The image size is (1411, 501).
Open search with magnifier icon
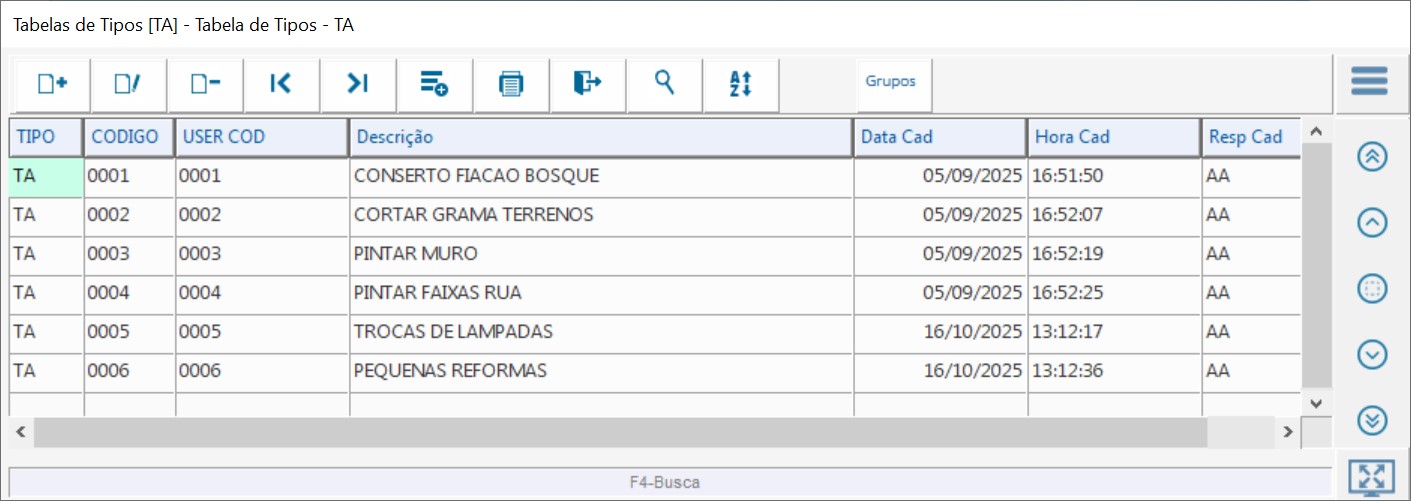[x=664, y=84]
